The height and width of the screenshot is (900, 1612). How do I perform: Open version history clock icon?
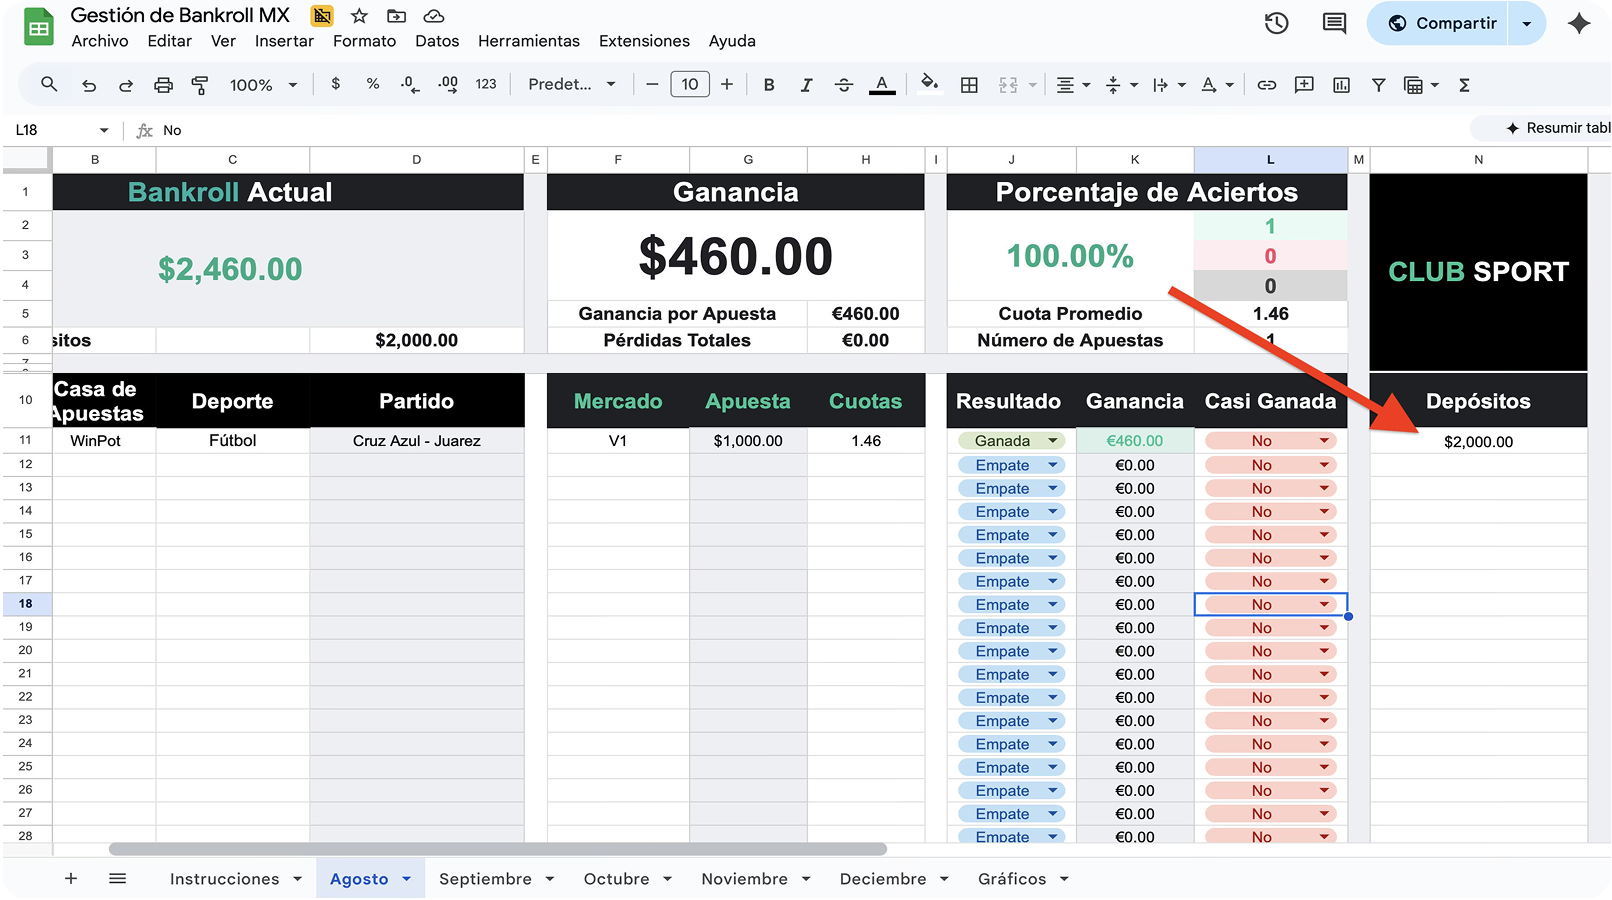tap(1276, 23)
